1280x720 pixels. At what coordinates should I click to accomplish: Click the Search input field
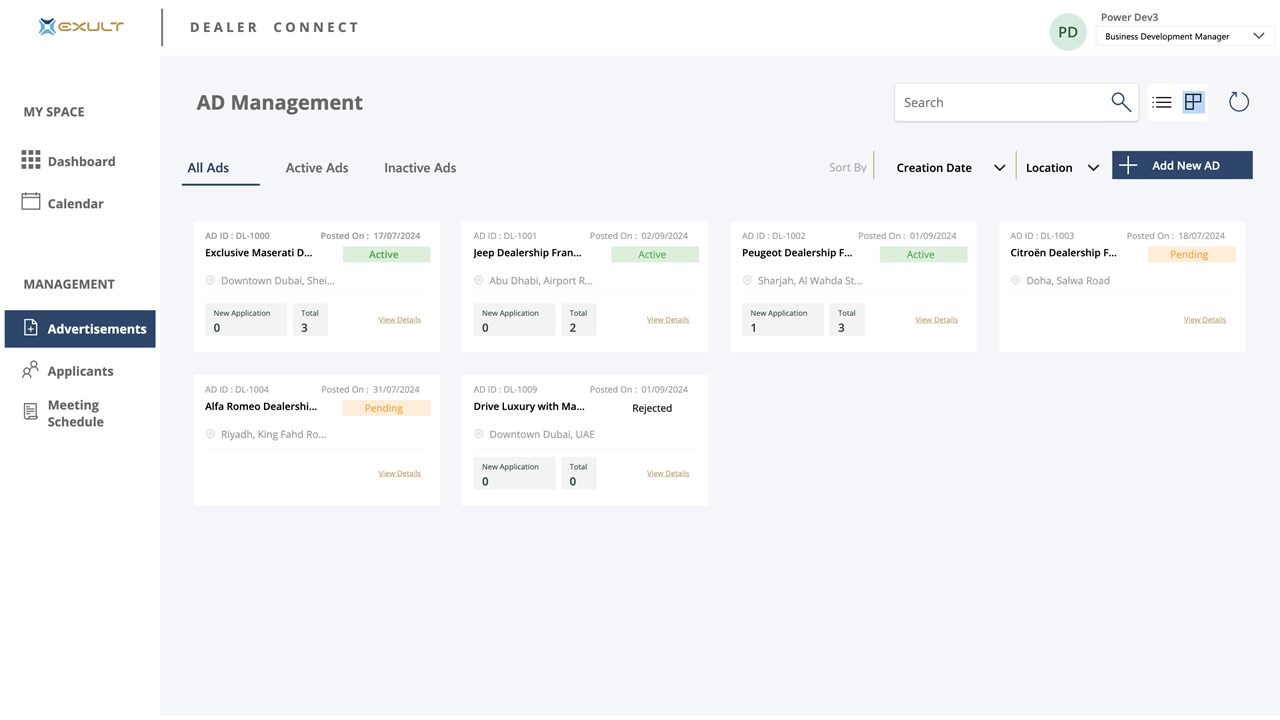tap(1000, 102)
